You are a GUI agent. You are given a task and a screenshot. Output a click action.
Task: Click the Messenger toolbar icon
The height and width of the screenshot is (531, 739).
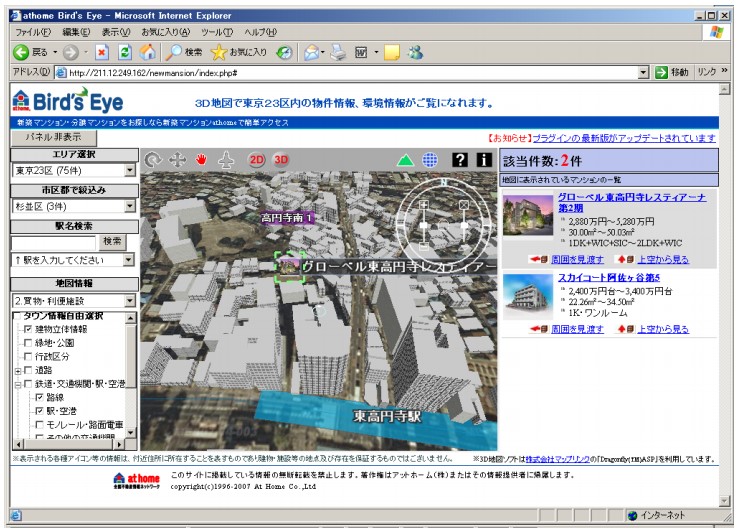(x=415, y=52)
